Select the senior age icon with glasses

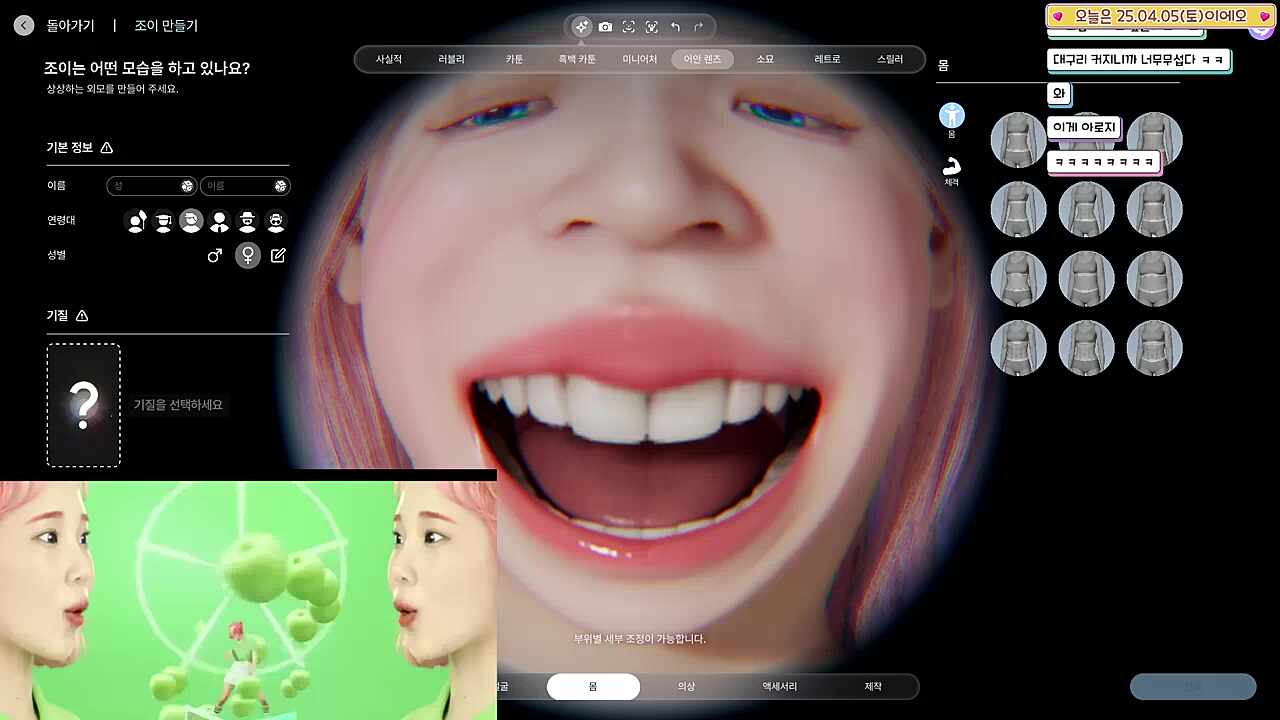[276, 221]
